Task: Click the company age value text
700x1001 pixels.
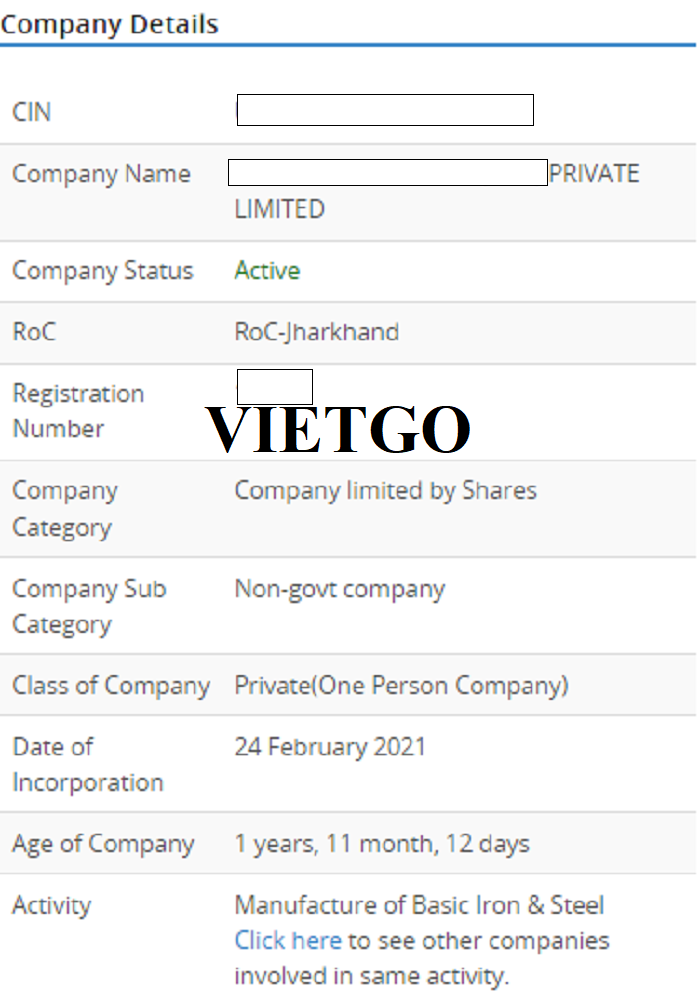Action: point(382,844)
